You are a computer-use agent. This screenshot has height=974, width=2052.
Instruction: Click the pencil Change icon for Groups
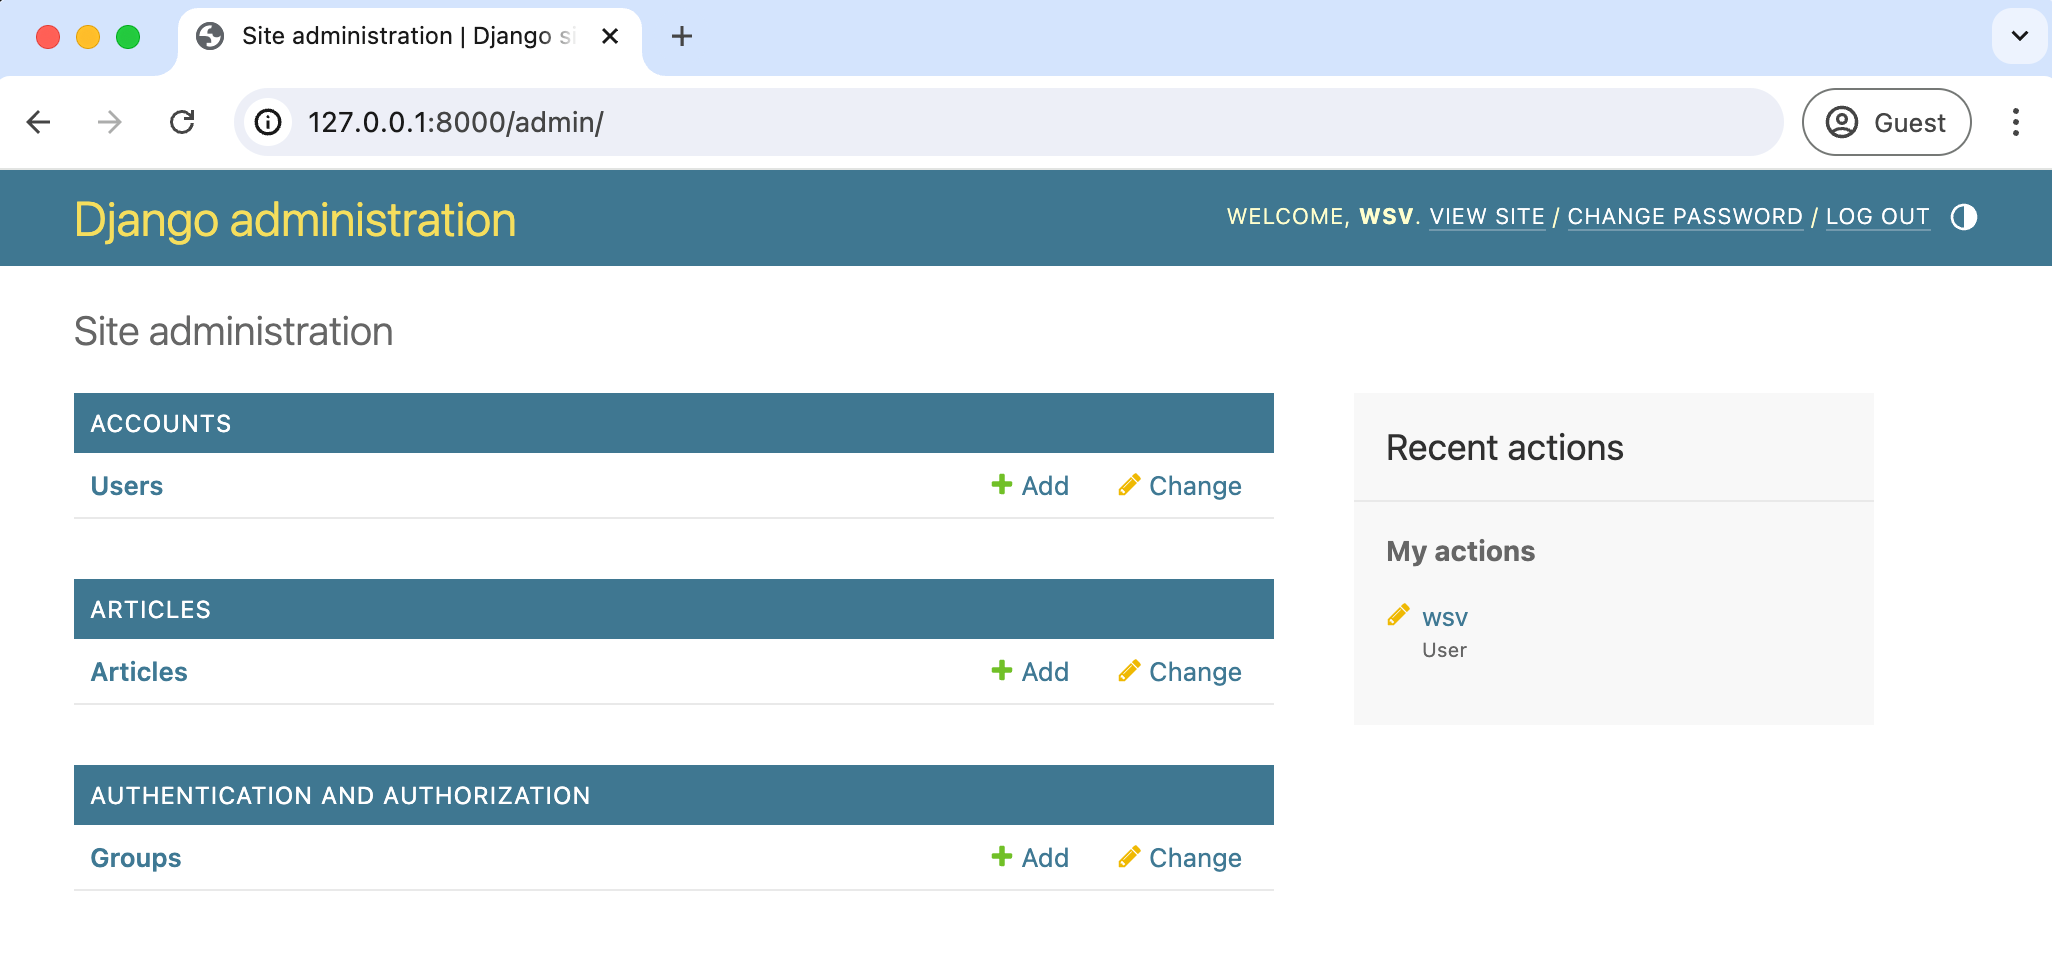tap(1129, 857)
